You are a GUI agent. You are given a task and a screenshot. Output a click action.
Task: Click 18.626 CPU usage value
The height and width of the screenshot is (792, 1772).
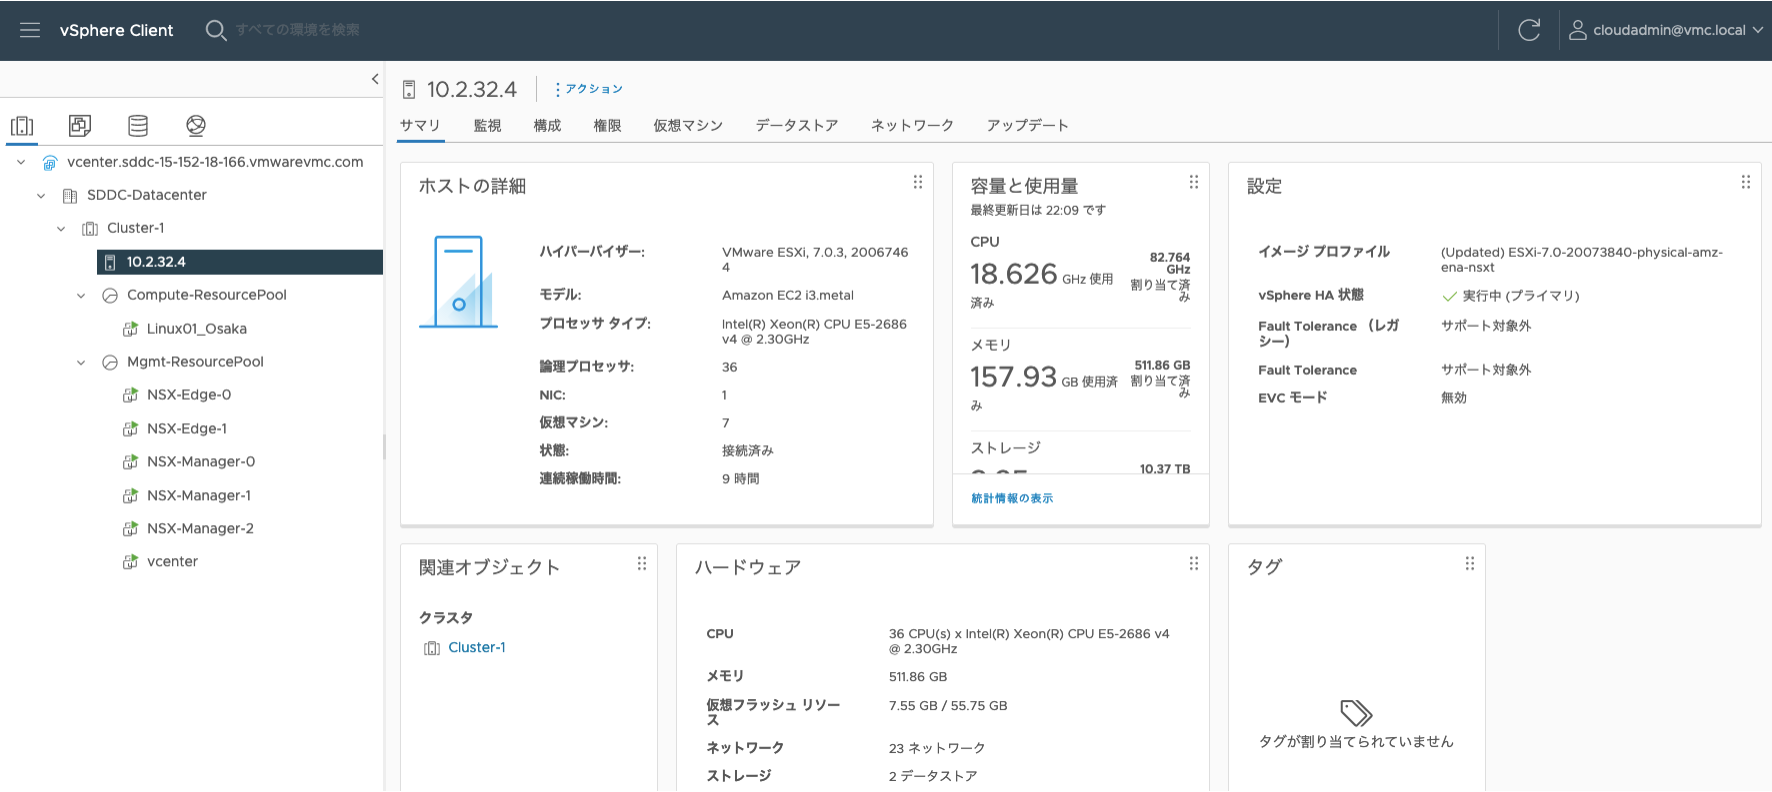[x=1013, y=273]
